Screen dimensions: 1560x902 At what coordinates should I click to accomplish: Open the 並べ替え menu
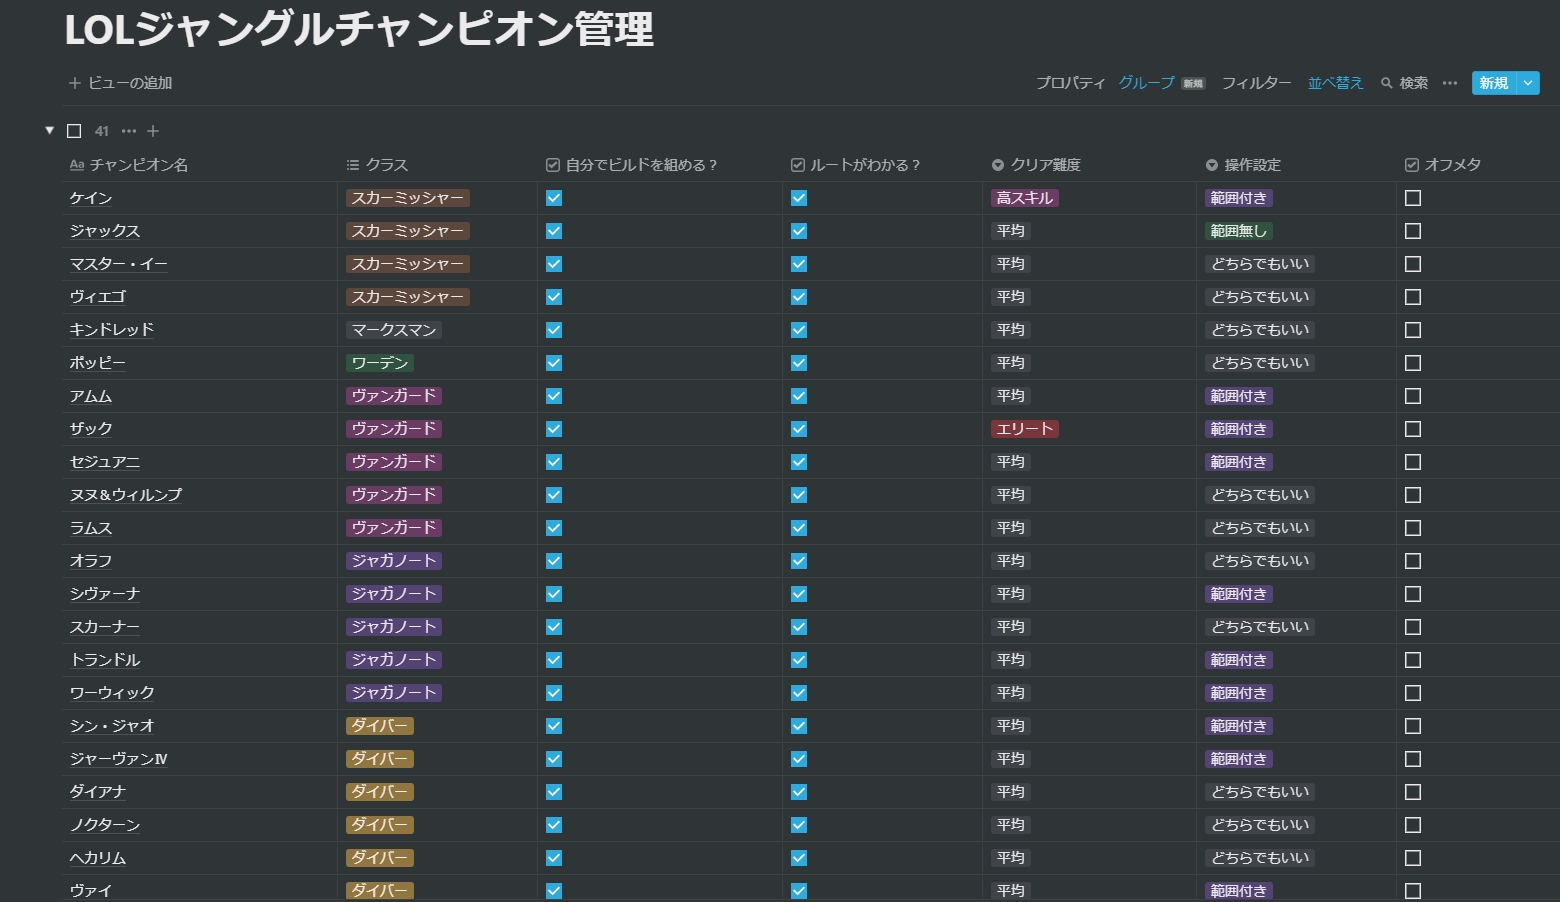click(x=1335, y=83)
